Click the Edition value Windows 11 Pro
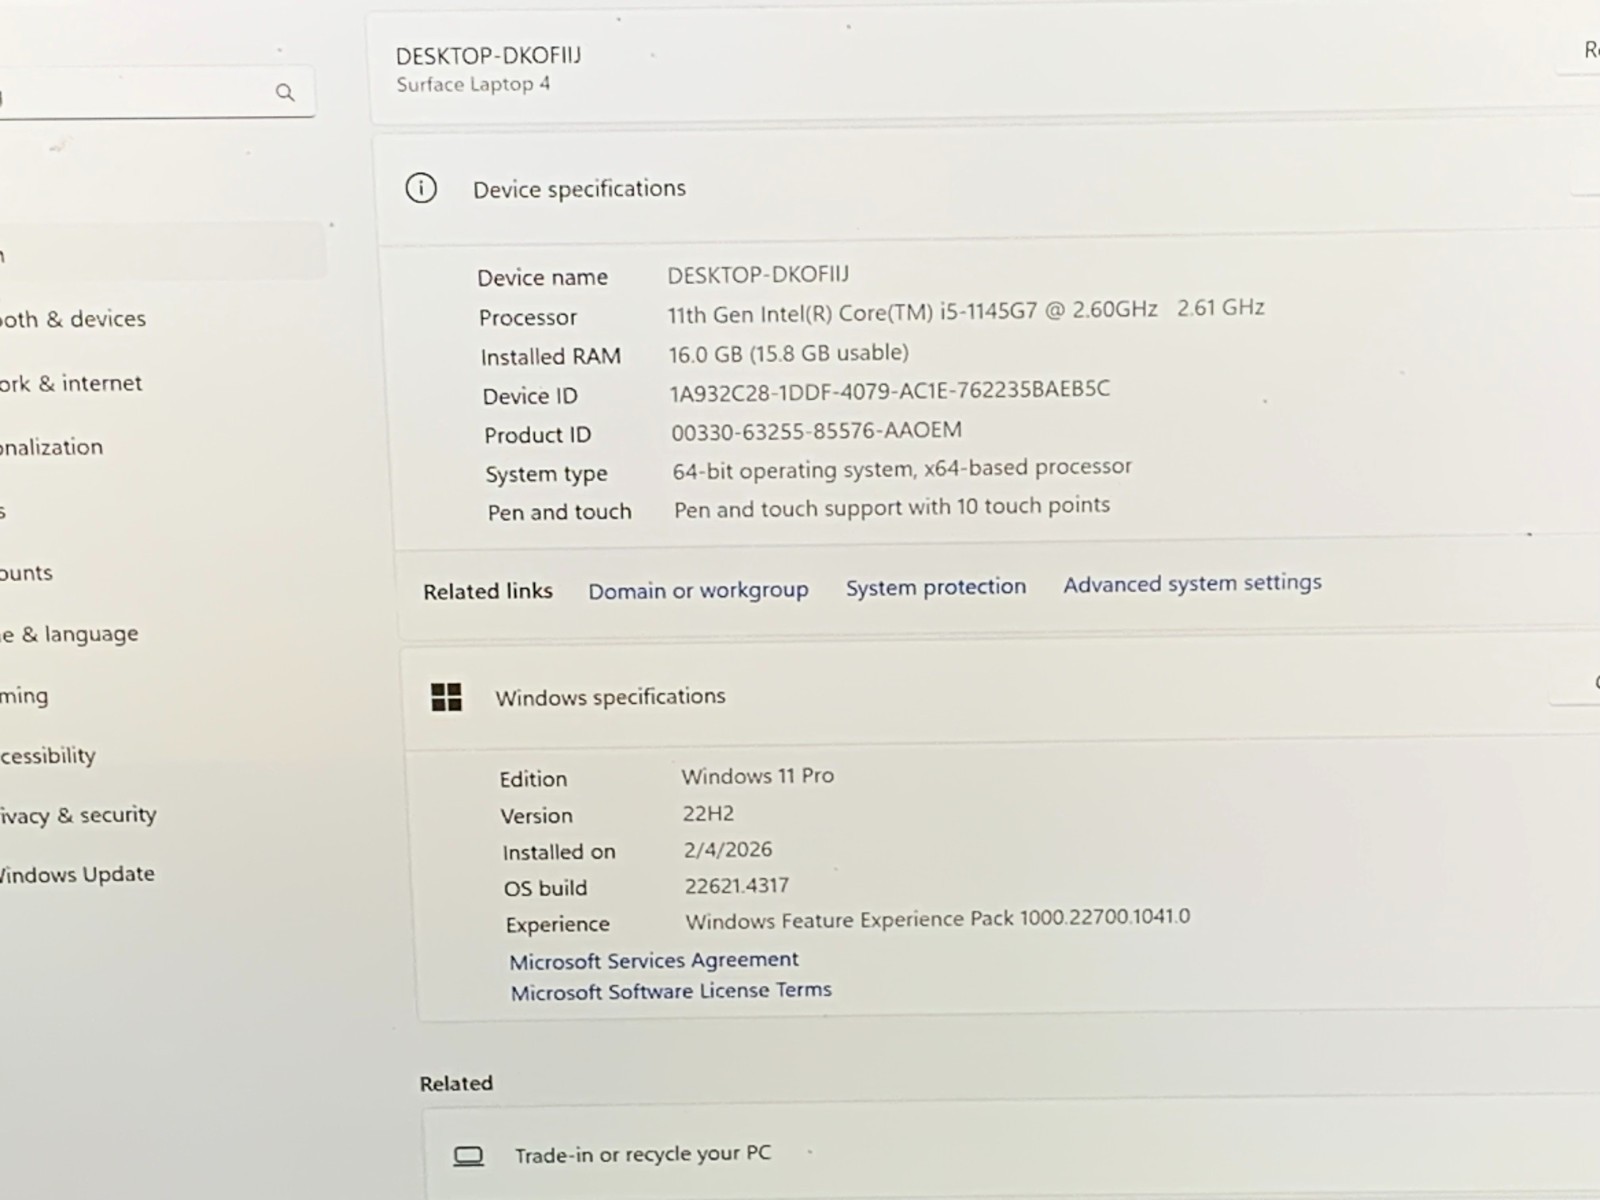 (x=758, y=776)
